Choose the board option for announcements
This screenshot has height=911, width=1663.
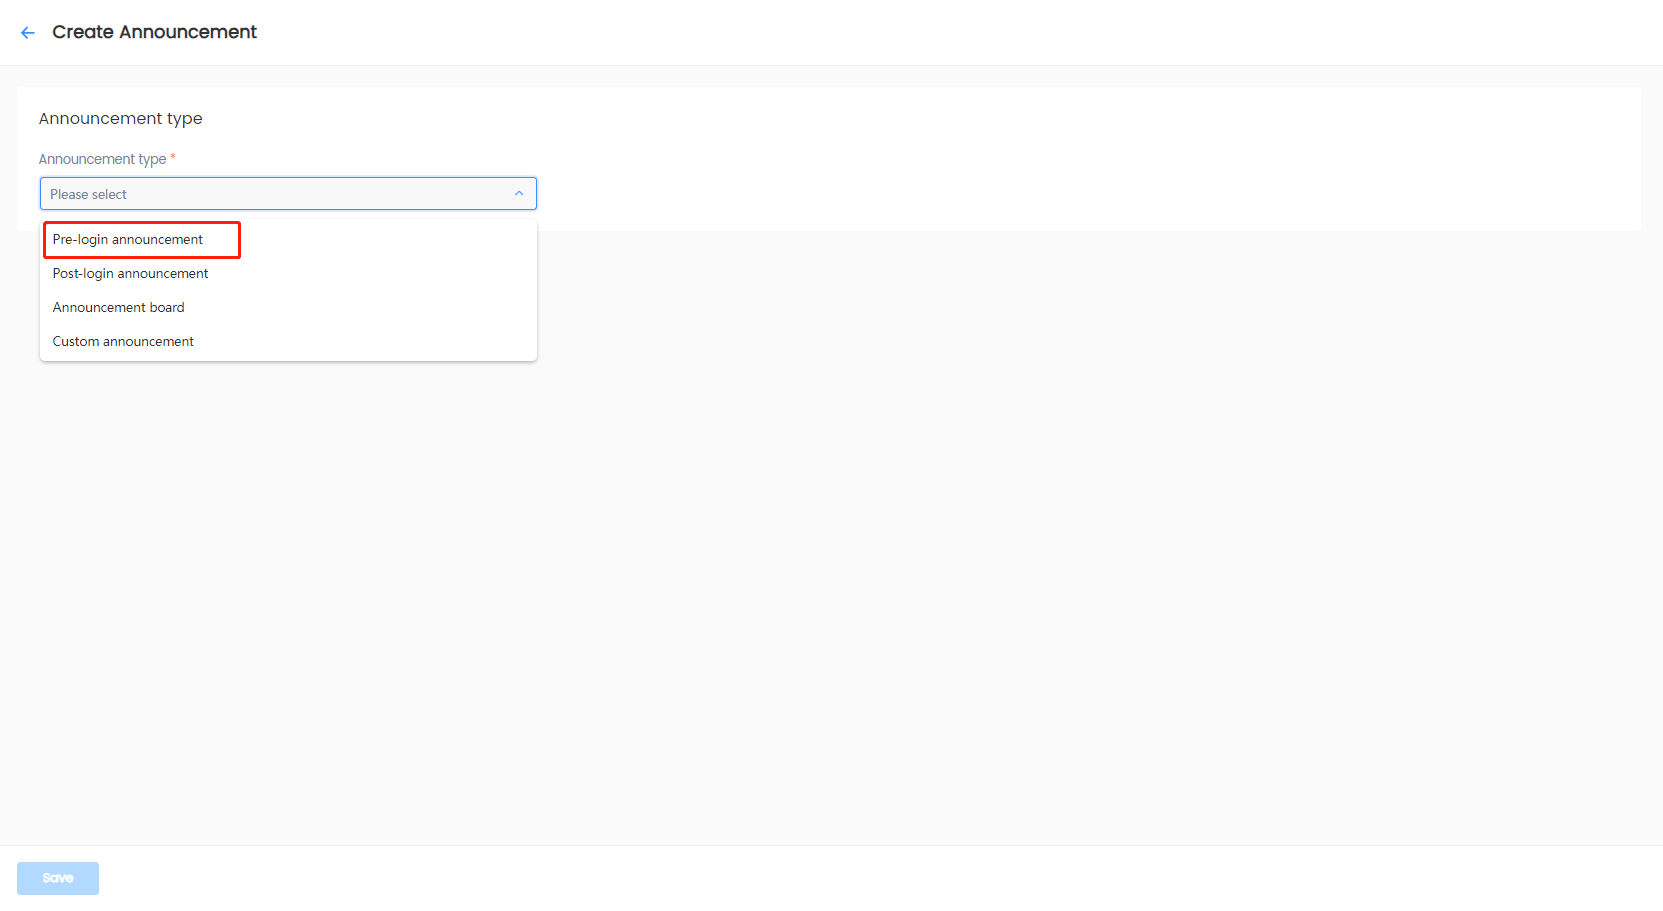click(x=119, y=308)
